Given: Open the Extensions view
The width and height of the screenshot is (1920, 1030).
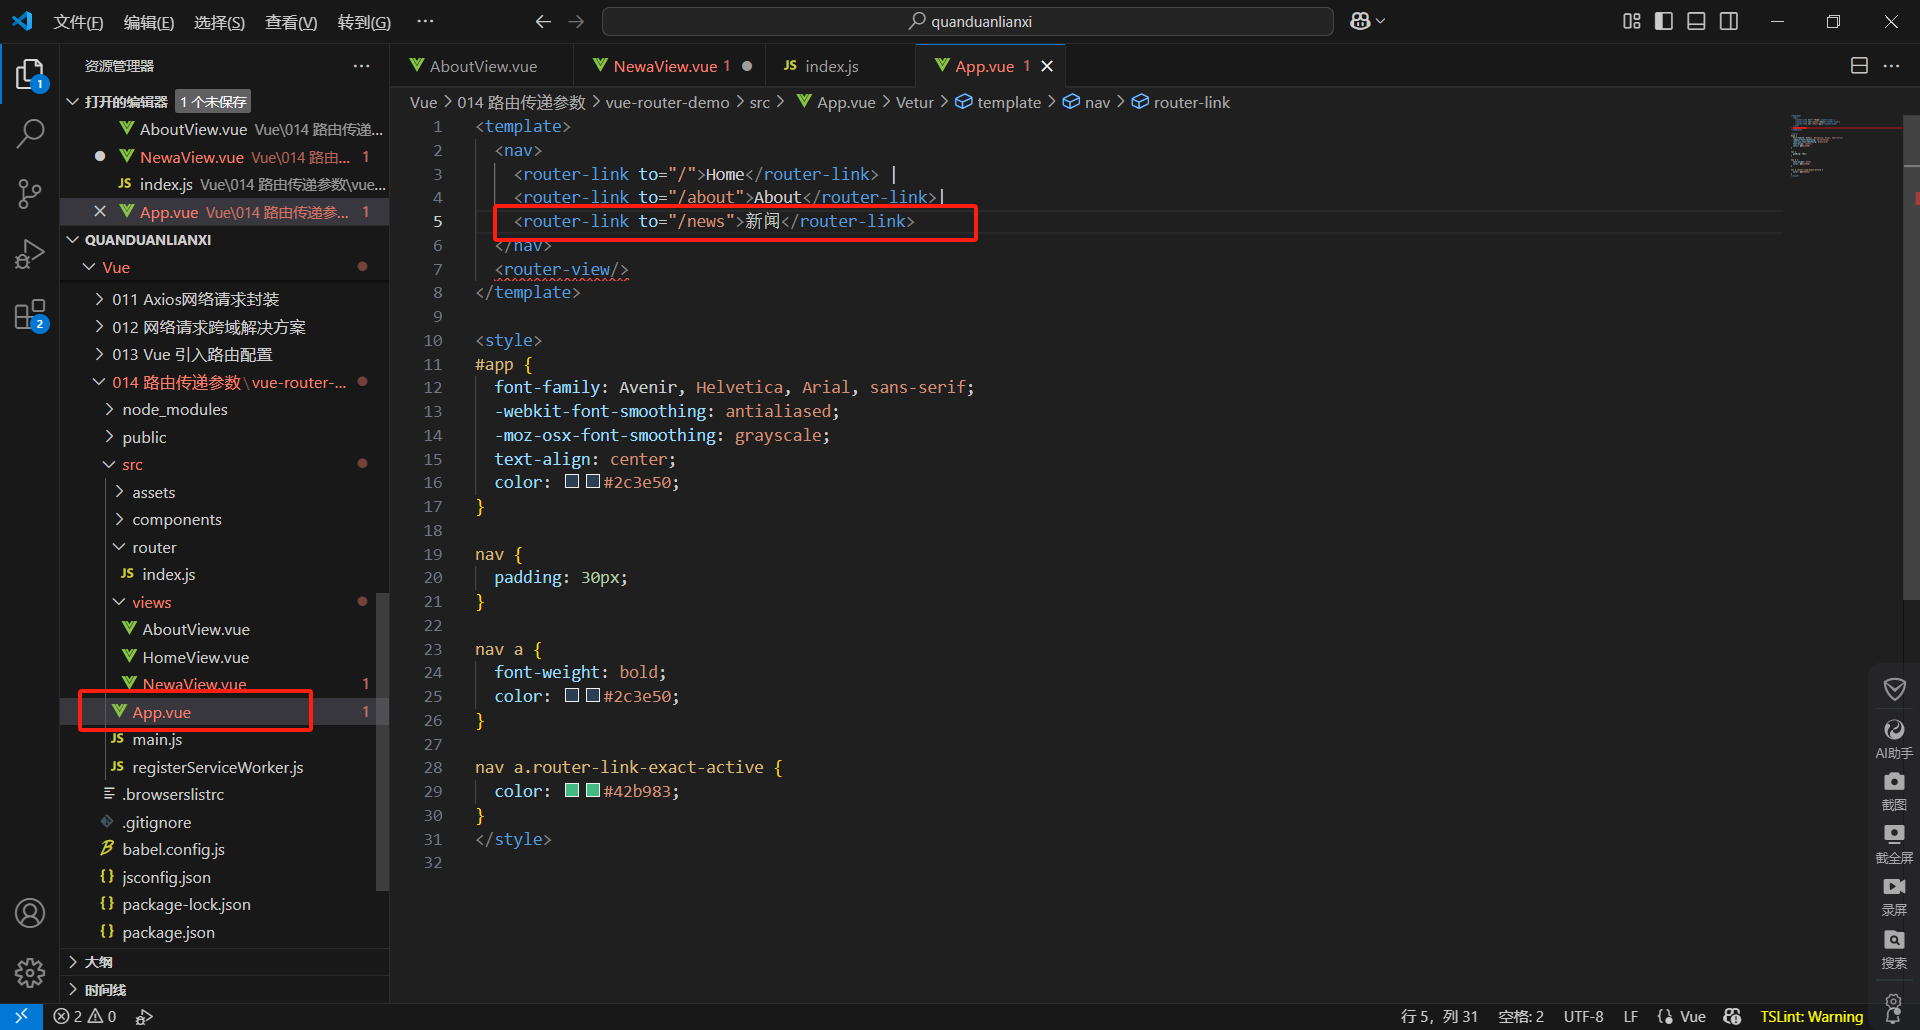Looking at the screenshot, I should pos(30,315).
